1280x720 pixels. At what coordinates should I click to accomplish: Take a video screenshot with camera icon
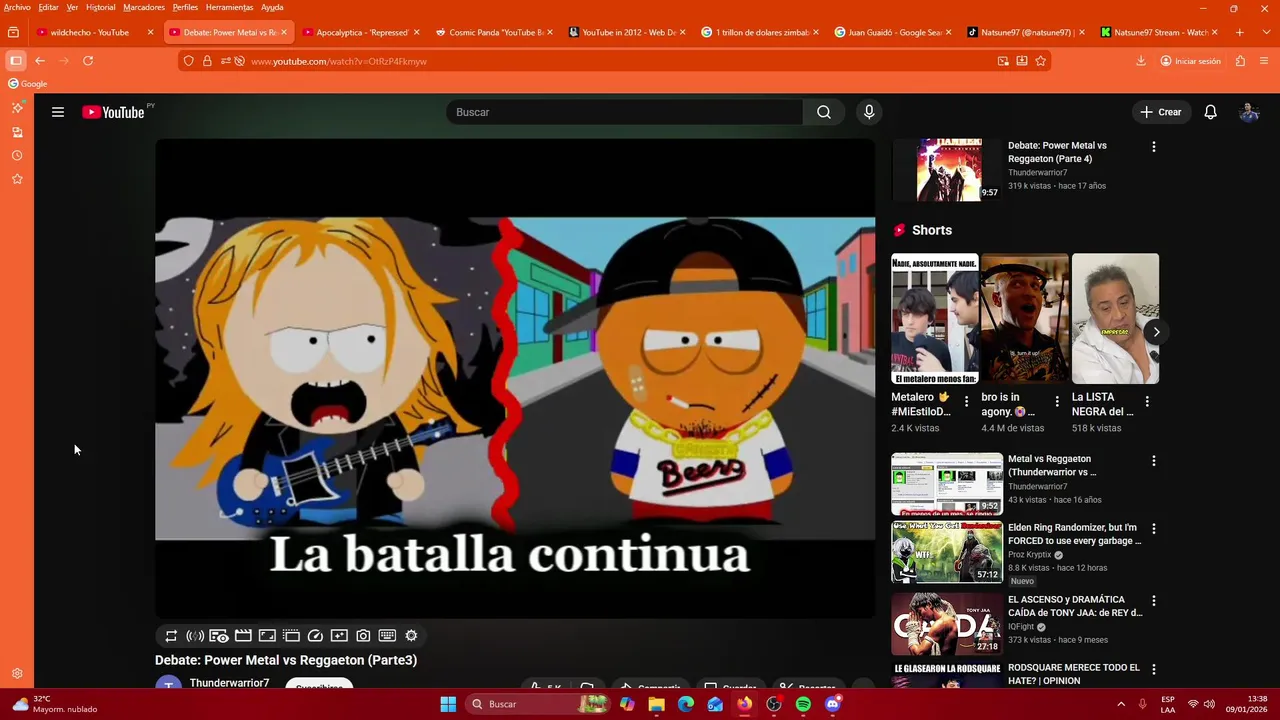[x=363, y=636]
